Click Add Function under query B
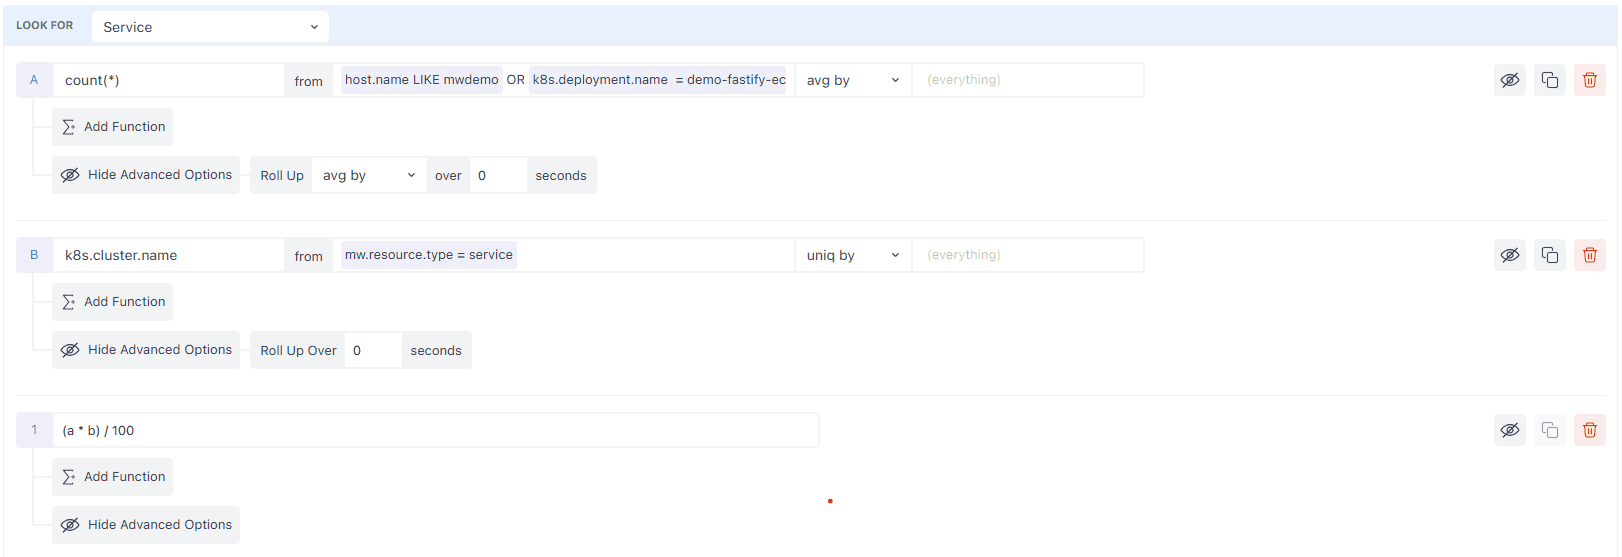Viewport: 1622px width, 557px height. (x=113, y=302)
